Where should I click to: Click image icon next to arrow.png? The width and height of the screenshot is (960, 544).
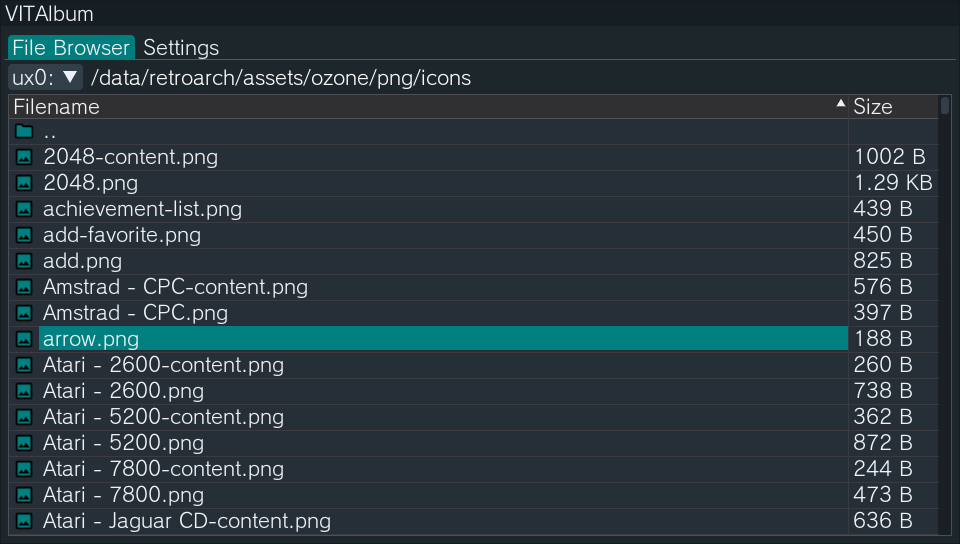[x=24, y=339]
